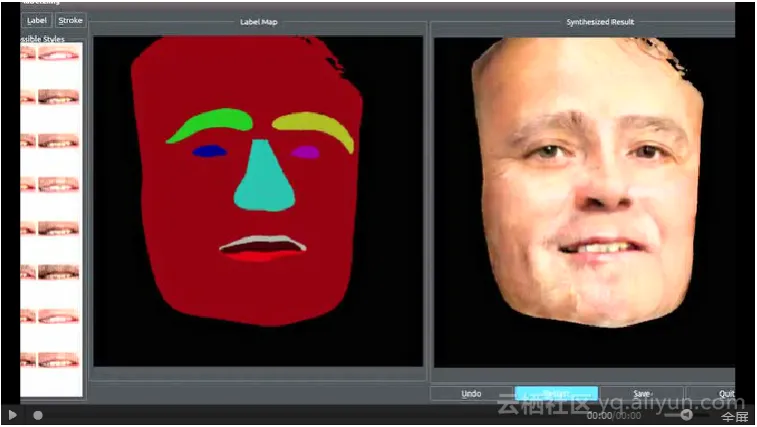This screenshot has width=757, height=427.
Task: Select the third mouth style thumbnail from top
Action: 58,141
